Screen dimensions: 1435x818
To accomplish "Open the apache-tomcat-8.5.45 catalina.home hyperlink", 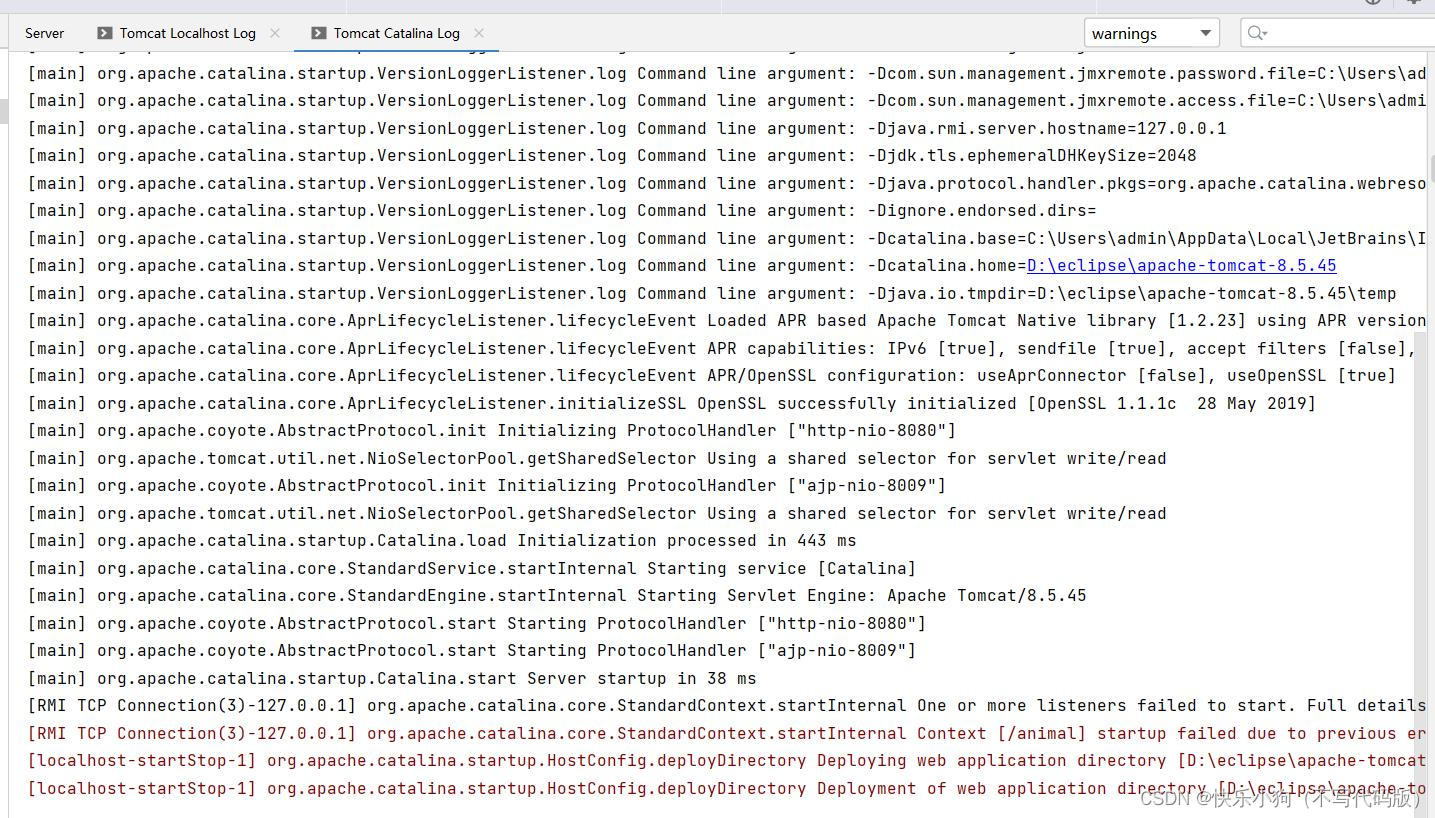I will click(1181, 265).
